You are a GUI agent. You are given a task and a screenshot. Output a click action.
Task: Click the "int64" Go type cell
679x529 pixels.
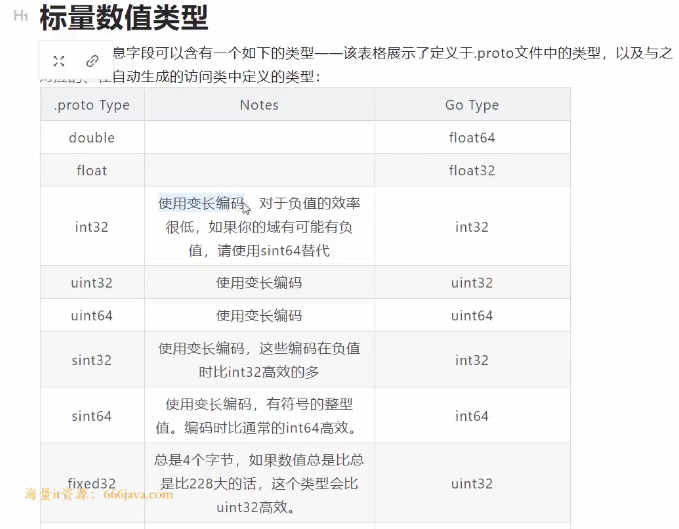[472, 416]
